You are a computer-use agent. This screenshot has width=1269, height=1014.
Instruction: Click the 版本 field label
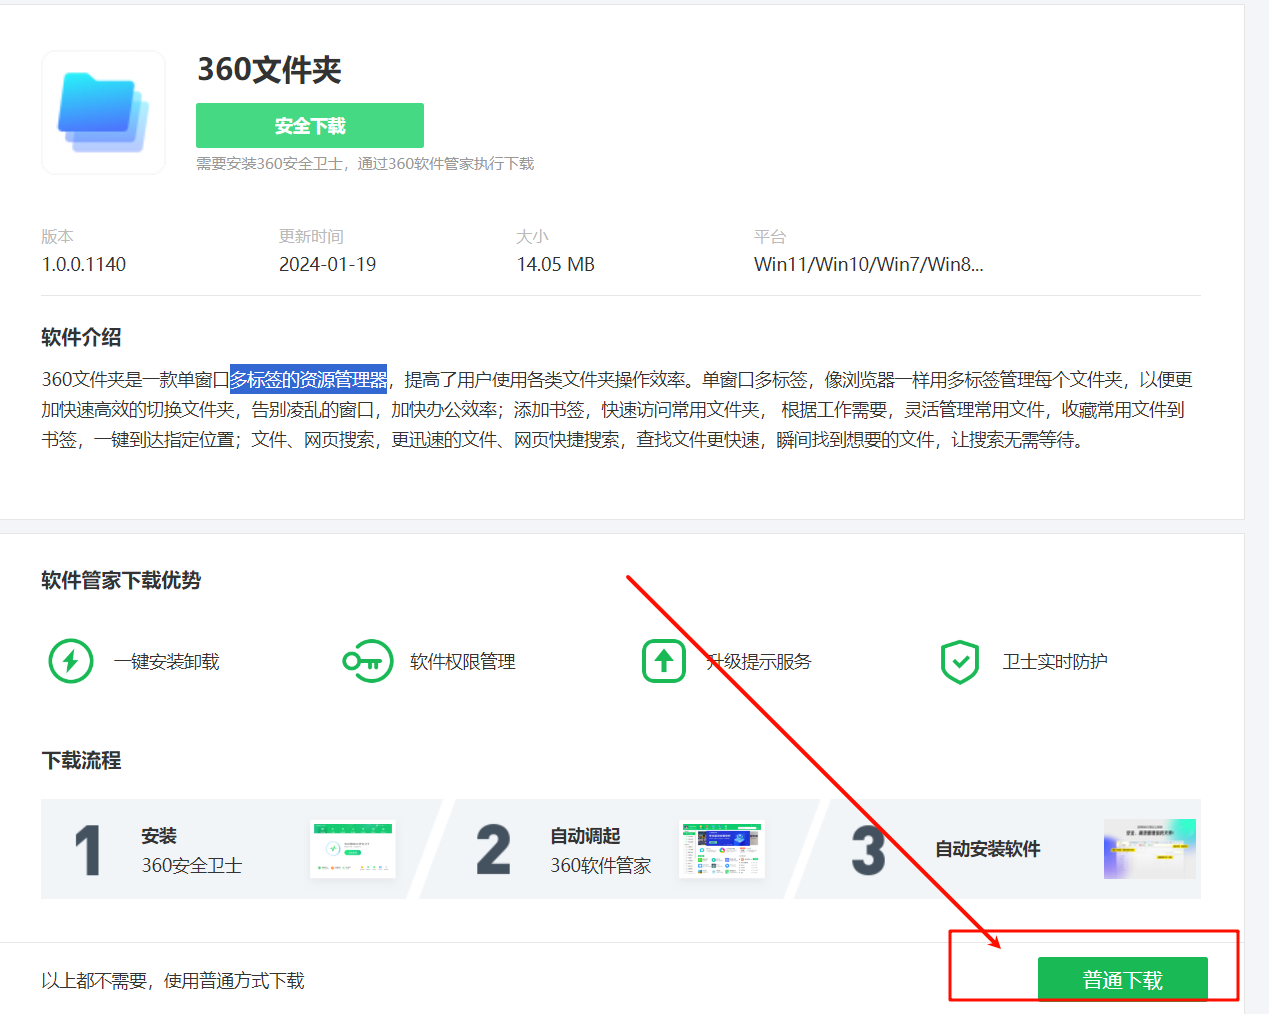[57, 236]
